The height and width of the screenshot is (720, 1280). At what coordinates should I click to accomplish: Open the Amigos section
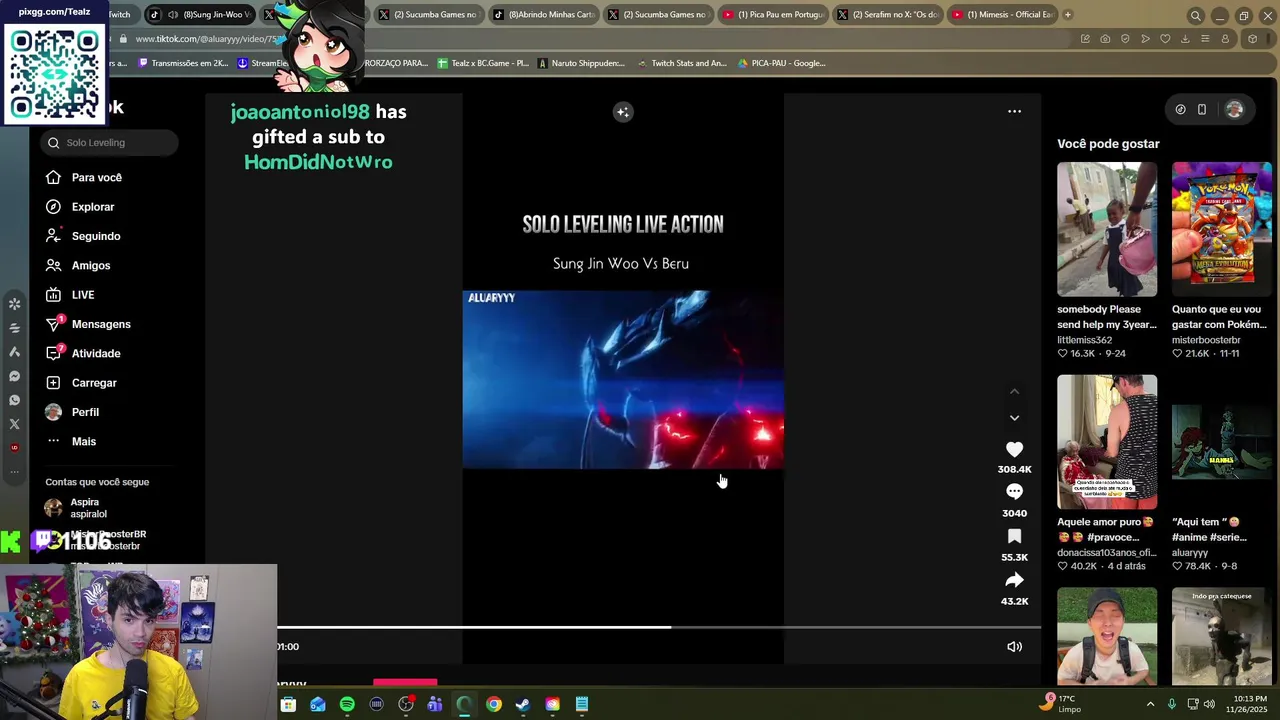pyautogui.click(x=78, y=265)
